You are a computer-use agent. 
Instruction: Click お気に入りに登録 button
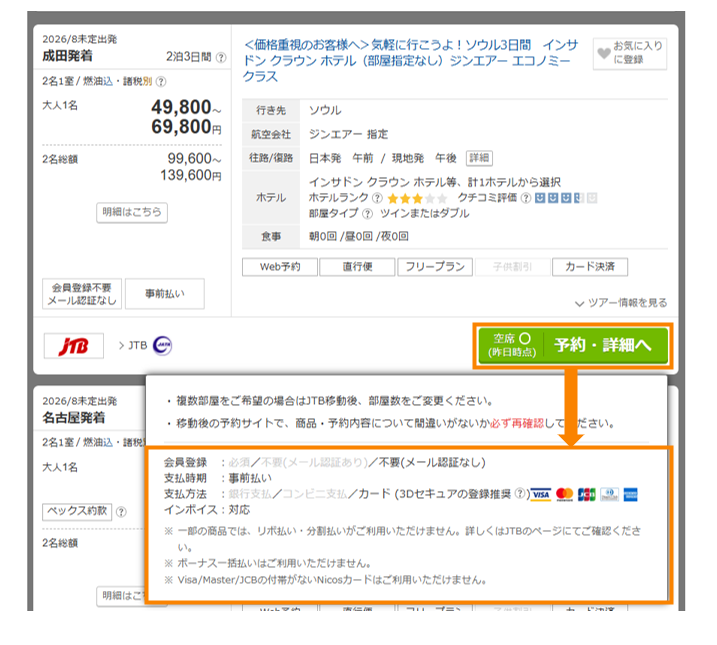pos(630,53)
